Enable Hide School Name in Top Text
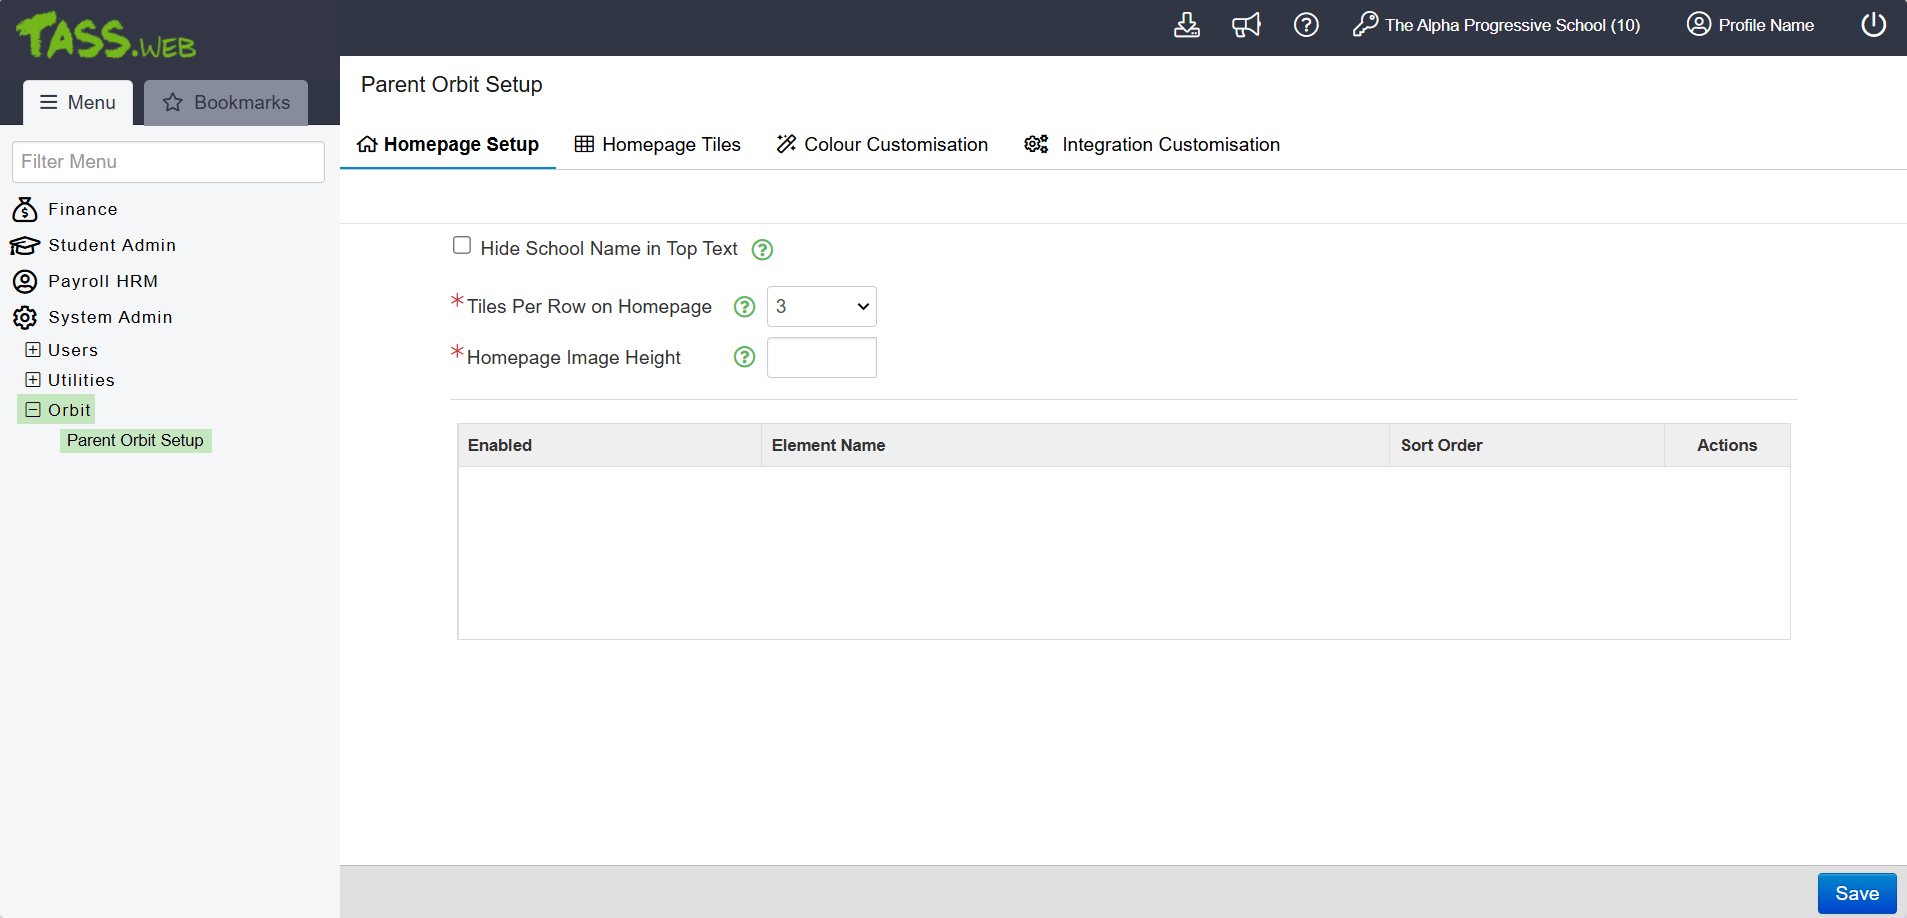This screenshot has height=918, width=1907. click(x=462, y=246)
